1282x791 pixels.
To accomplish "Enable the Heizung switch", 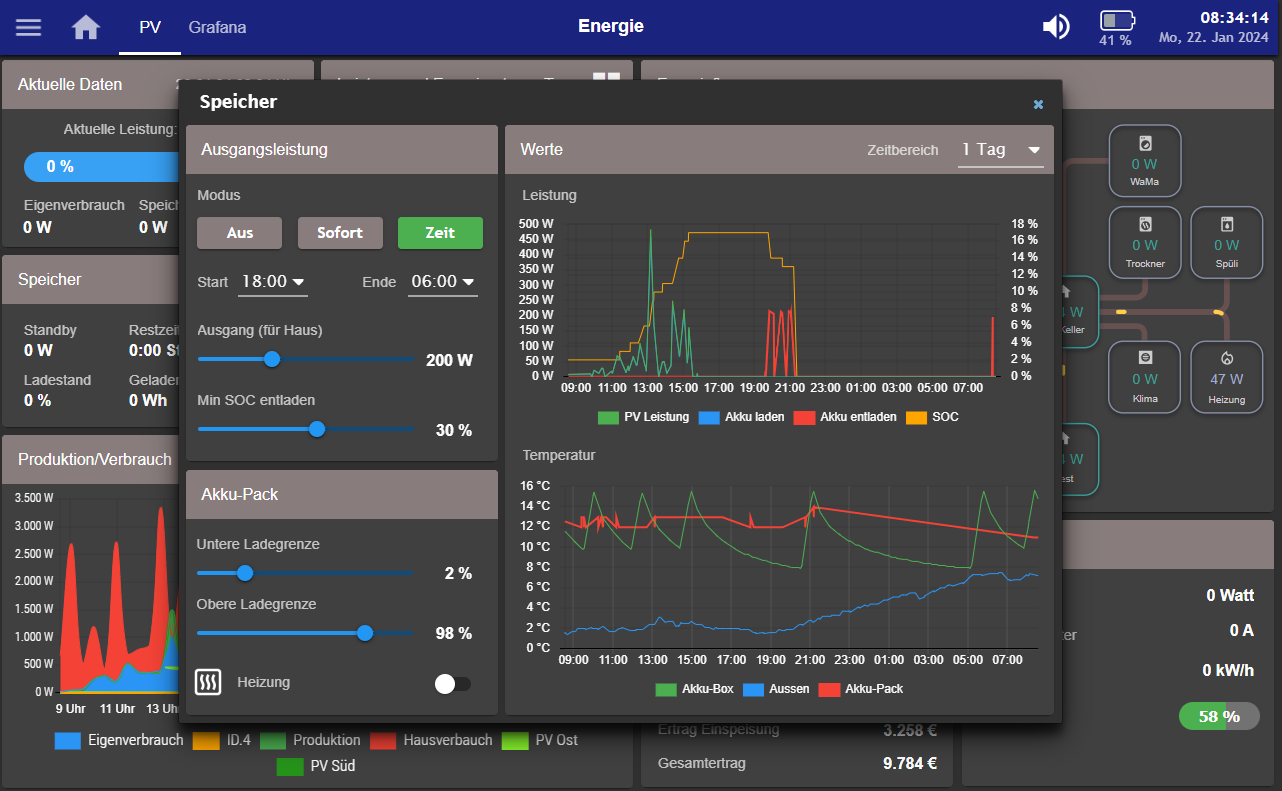I will tap(453, 684).
